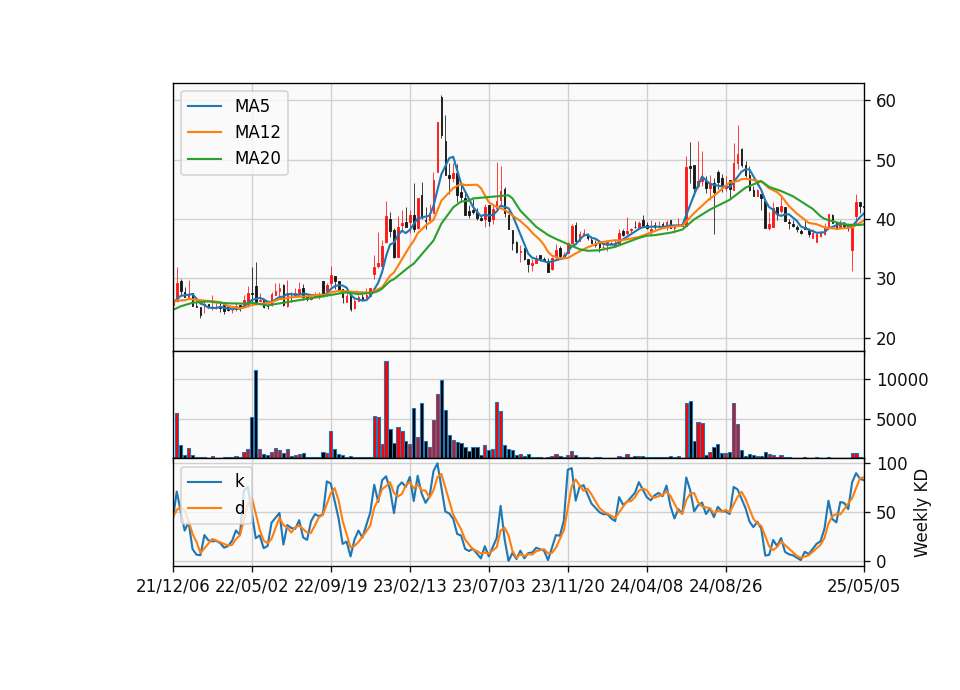Click the k legend label
Screen dimensions: 960x690
pyautogui.click(x=239, y=481)
